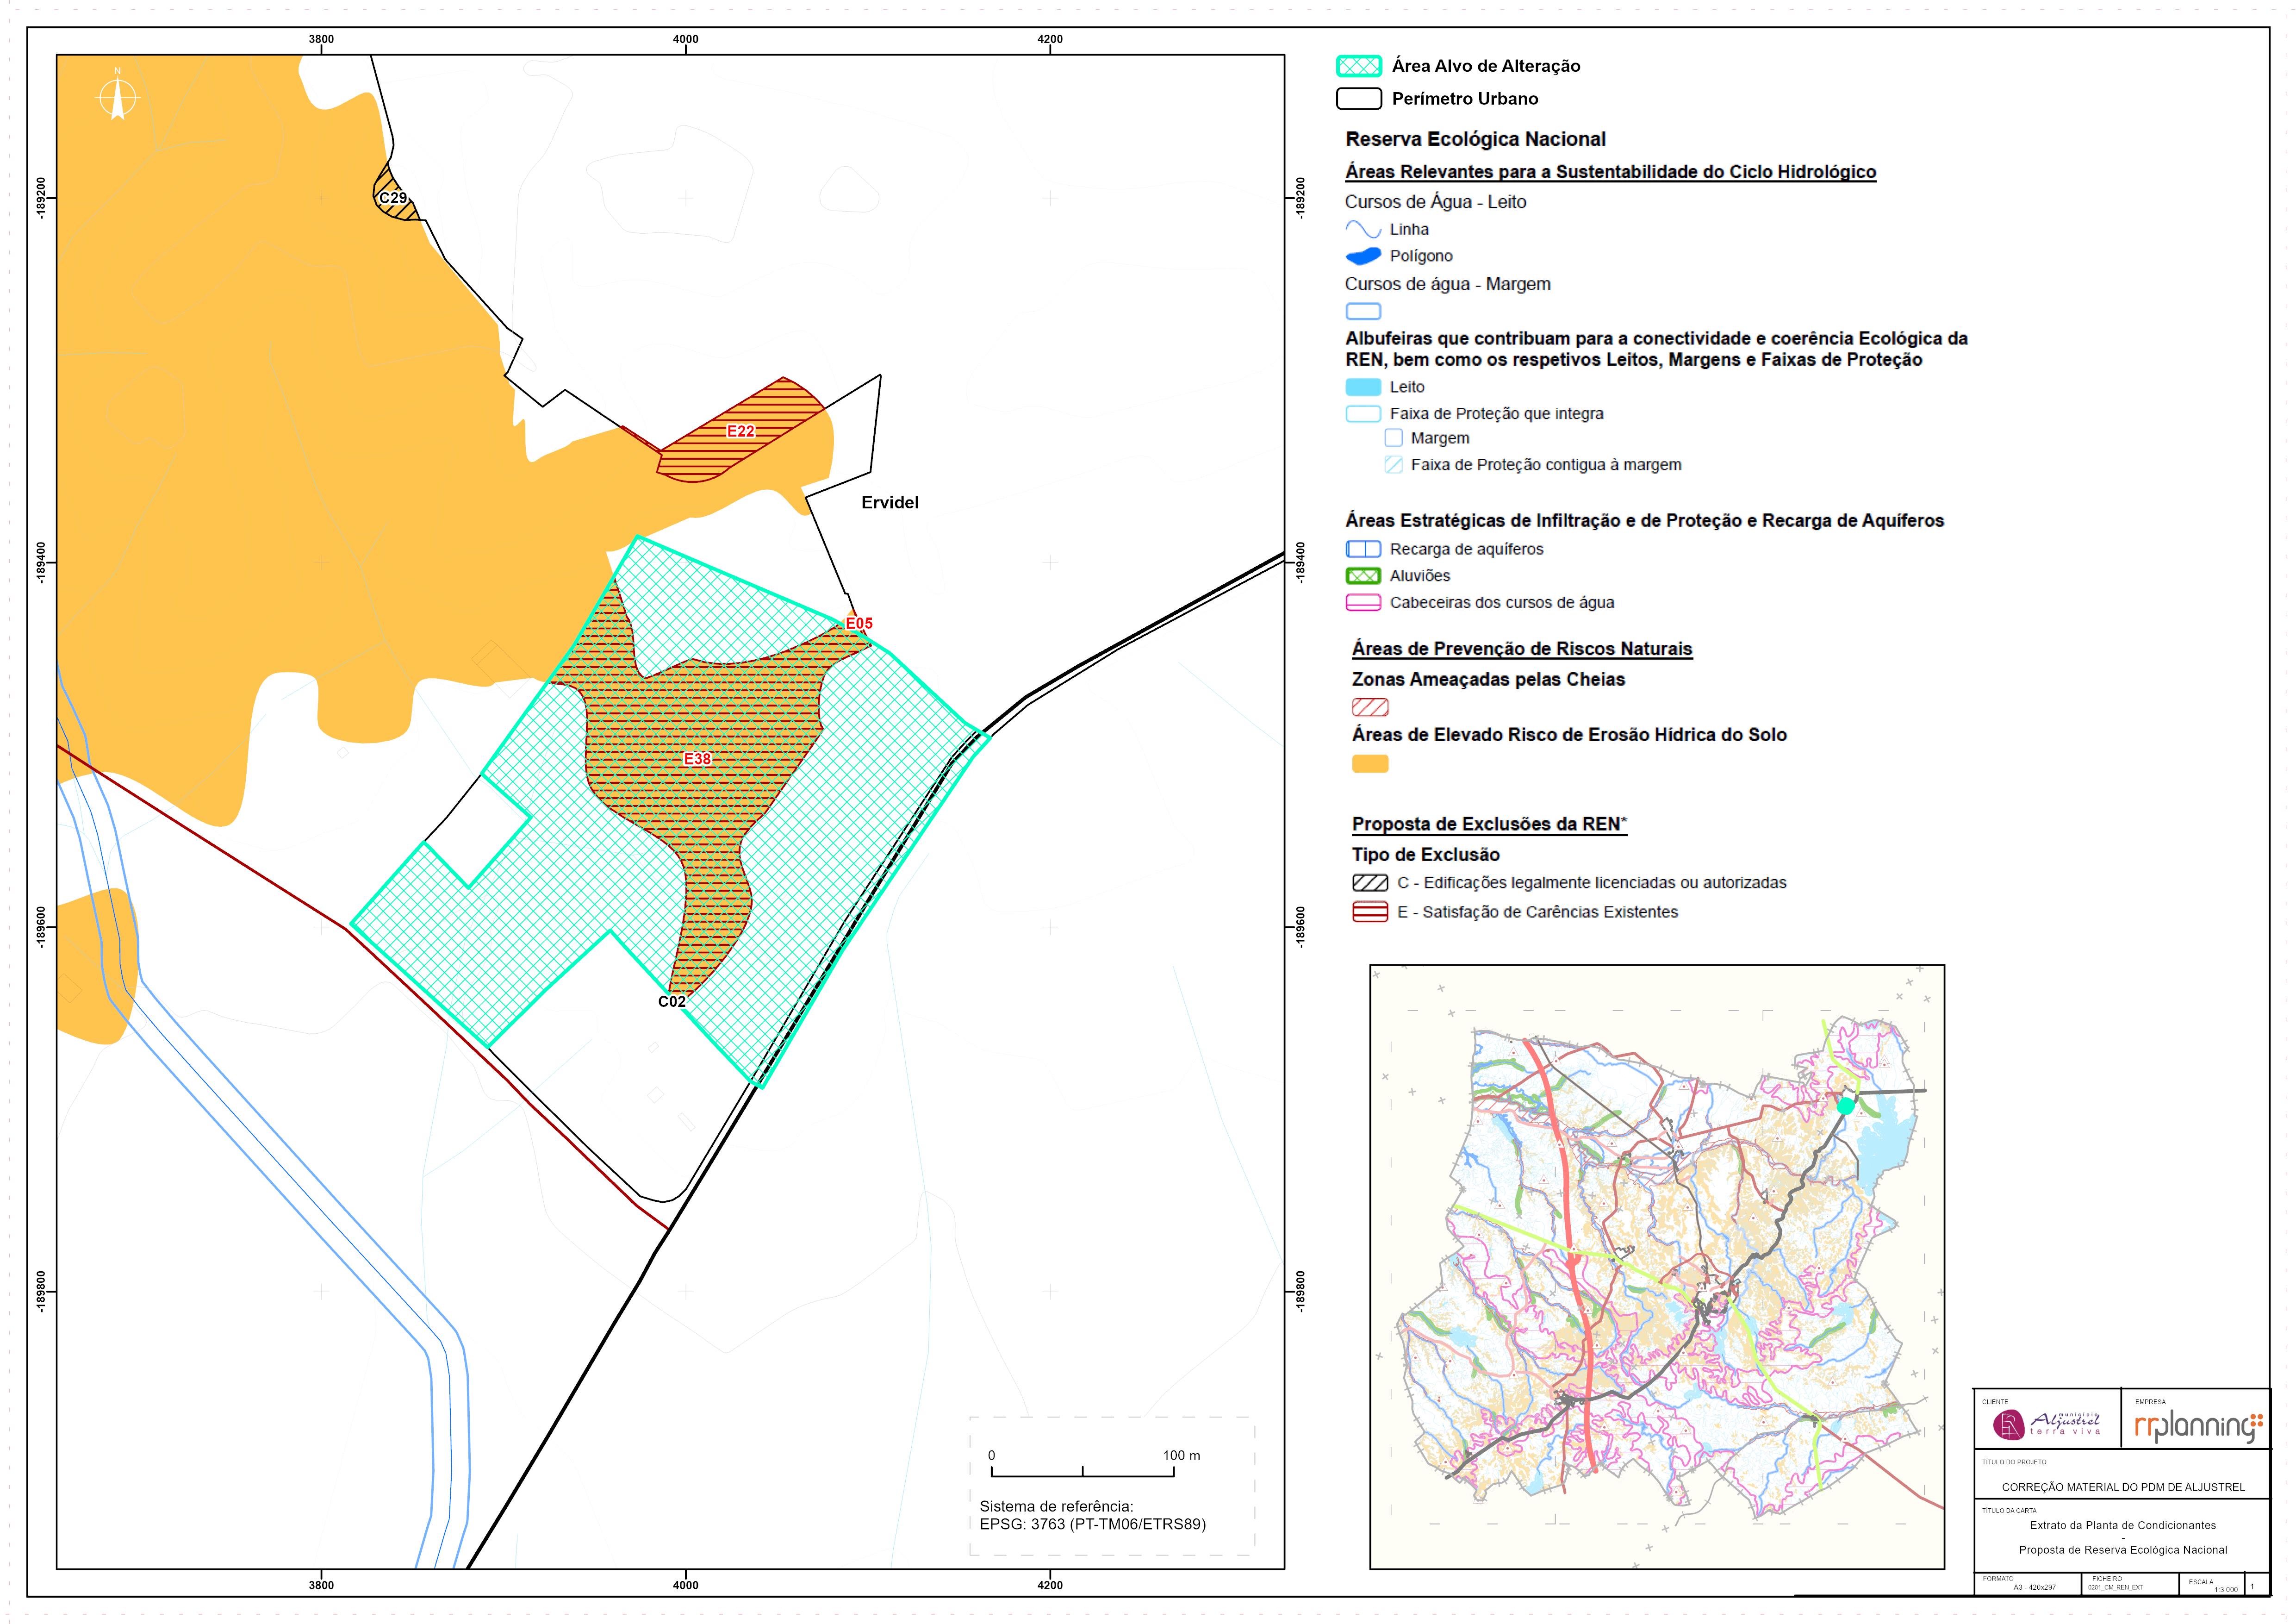Click the municipality overview inset map
The width and height of the screenshot is (2296, 1624).
pyautogui.click(x=1657, y=1267)
